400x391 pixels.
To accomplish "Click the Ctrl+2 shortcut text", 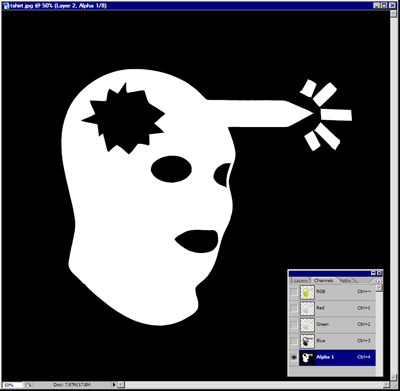I will point(364,324).
